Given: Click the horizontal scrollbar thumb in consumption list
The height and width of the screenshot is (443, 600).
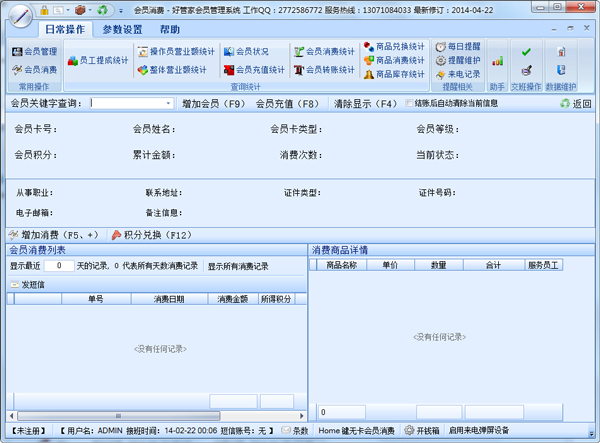Looking at the screenshot, I should [119, 415].
